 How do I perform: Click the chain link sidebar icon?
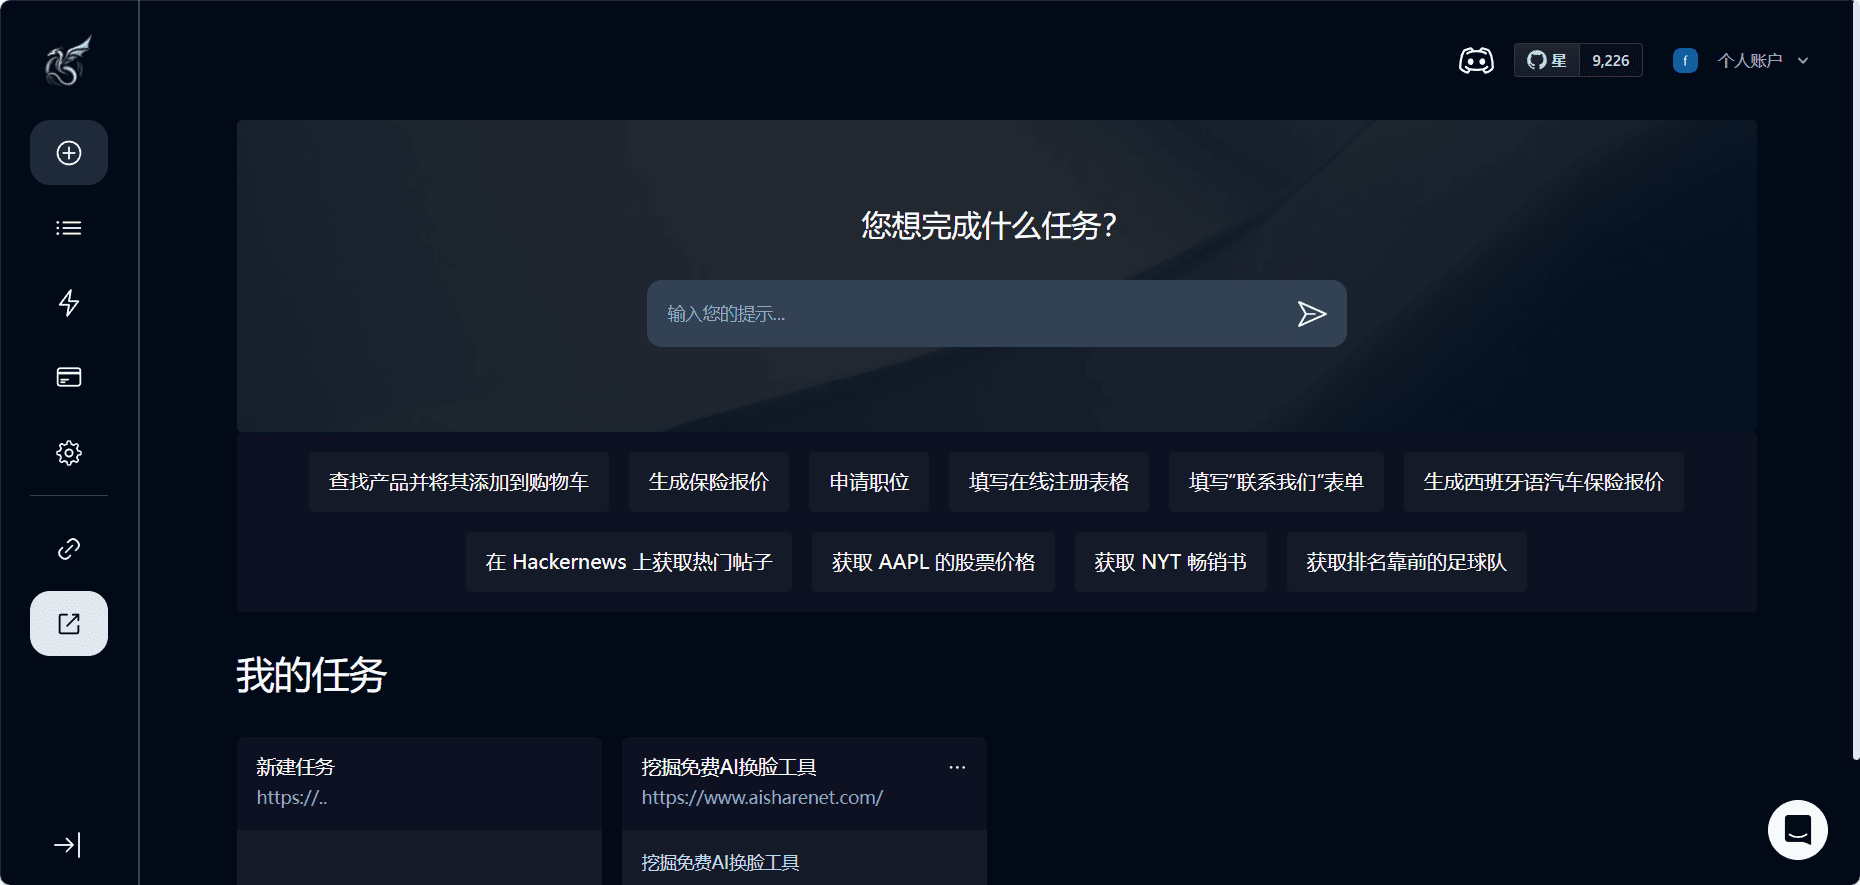pyautogui.click(x=69, y=549)
